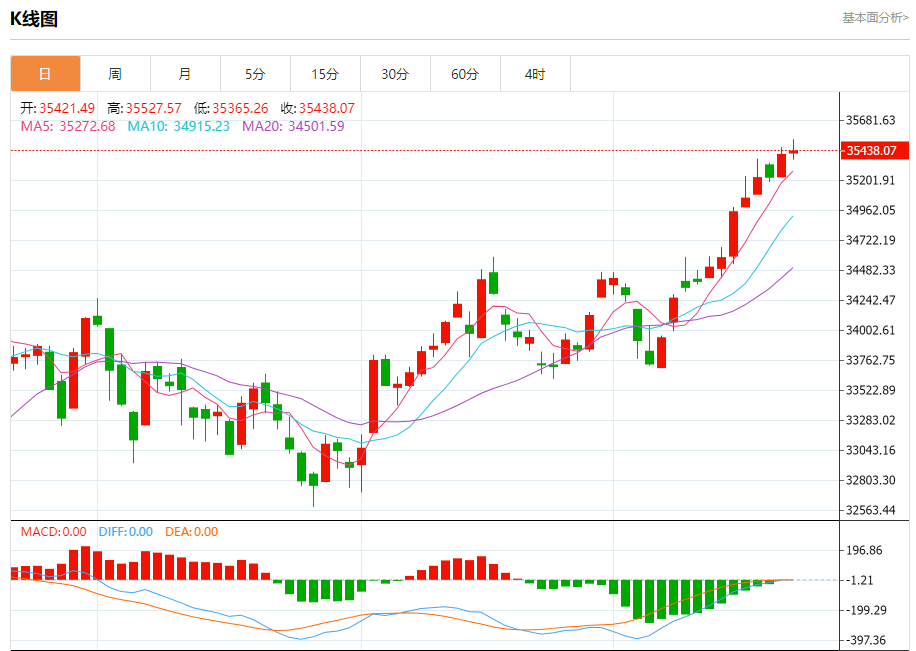Image resolution: width=916 pixels, height=651 pixels.
Task: Select the 日 daily chart tab
Action: click(x=46, y=74)
